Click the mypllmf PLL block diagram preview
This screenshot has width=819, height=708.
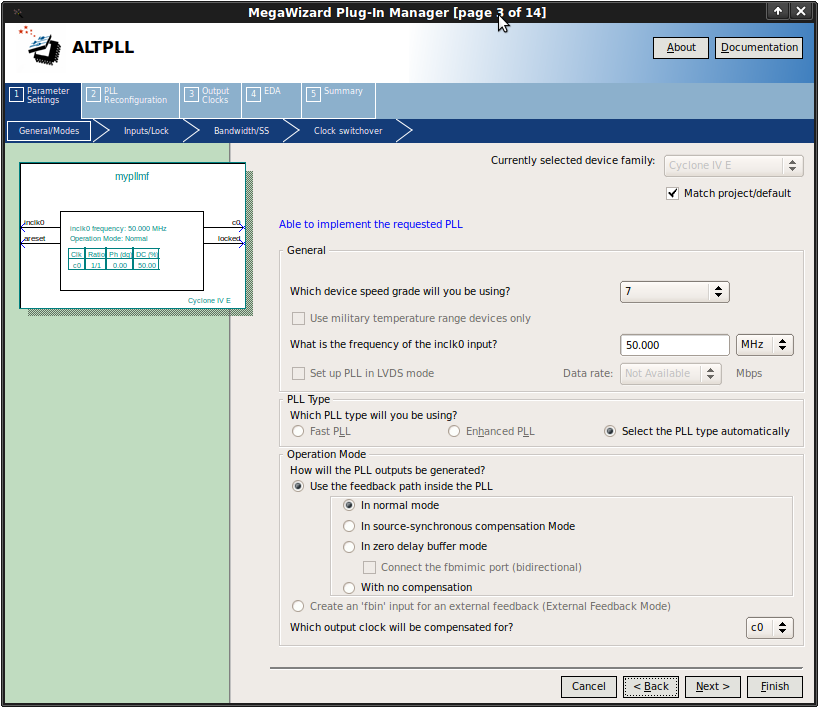point(132,237)
